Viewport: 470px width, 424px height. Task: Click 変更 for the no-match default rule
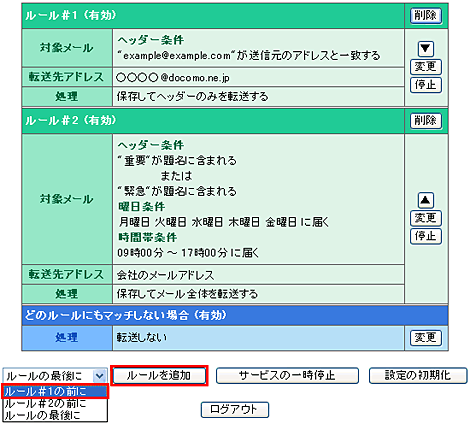426,338
